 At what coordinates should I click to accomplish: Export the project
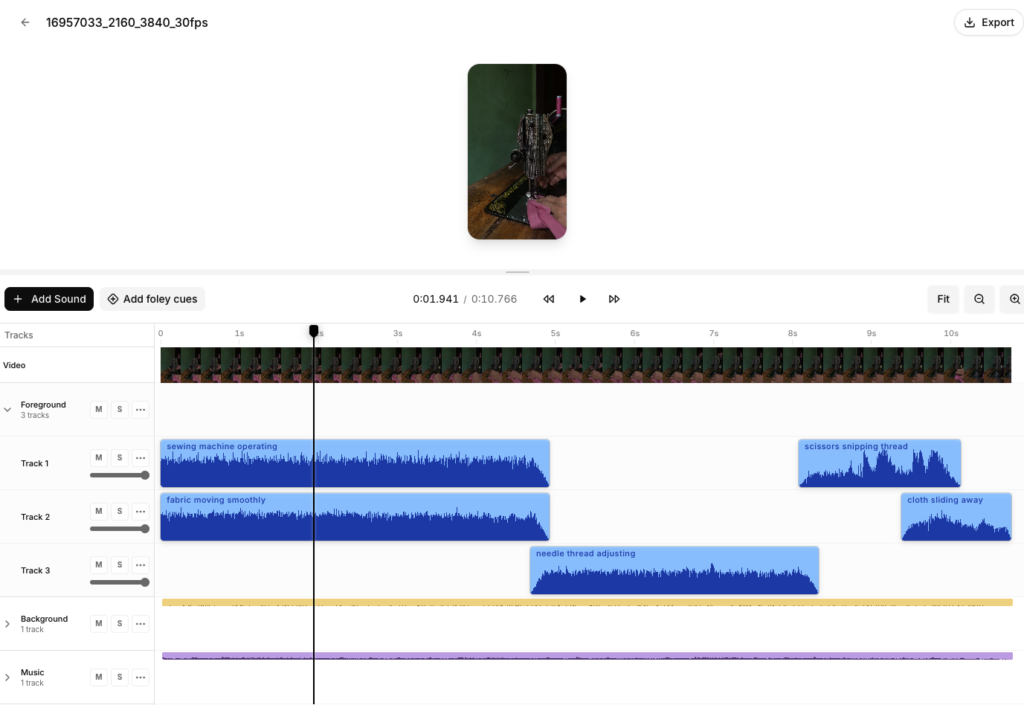click(x=989, y=22)
